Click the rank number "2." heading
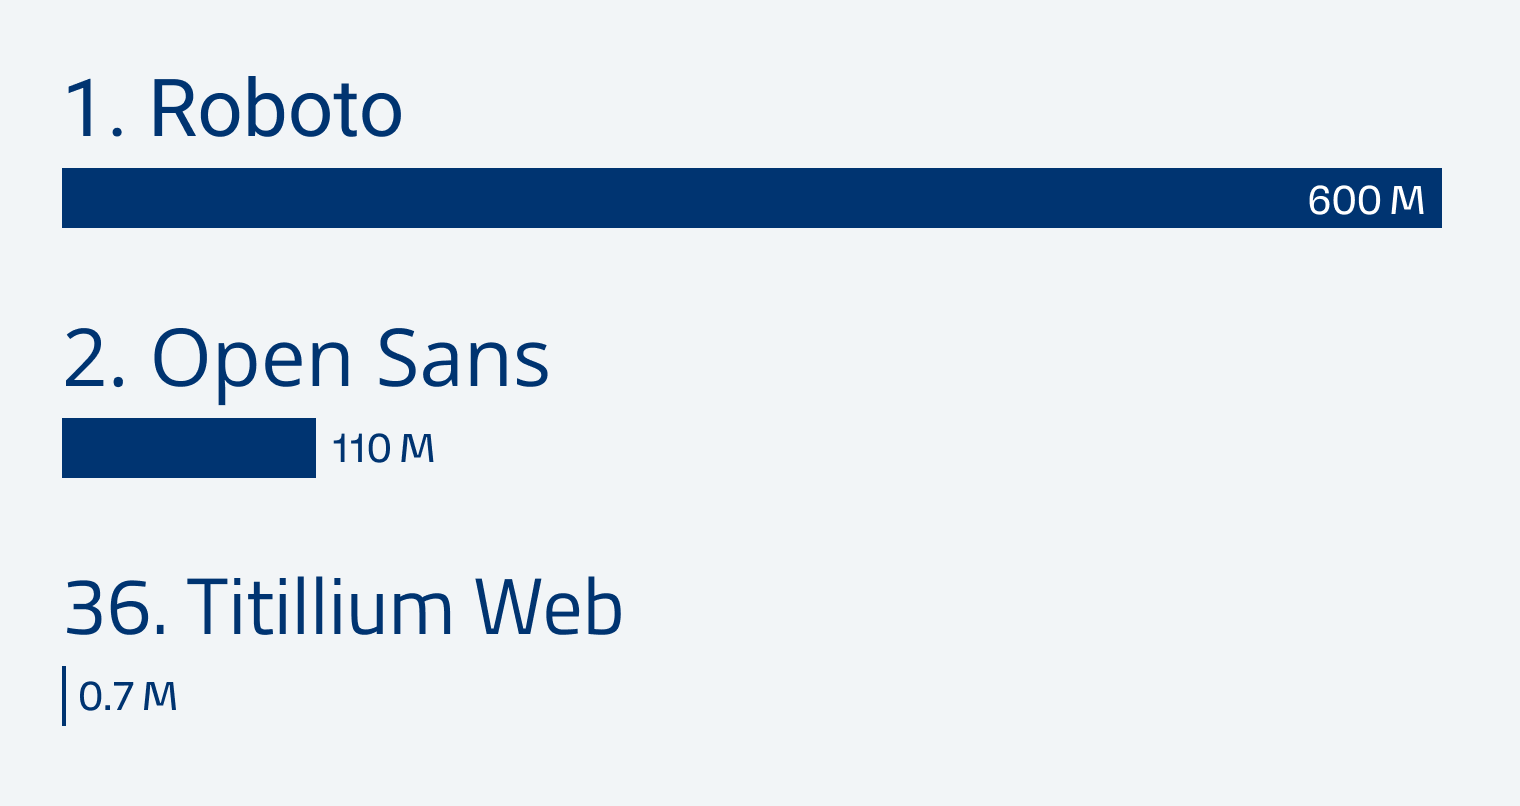The image size is (1520, 806). (95, 359)
